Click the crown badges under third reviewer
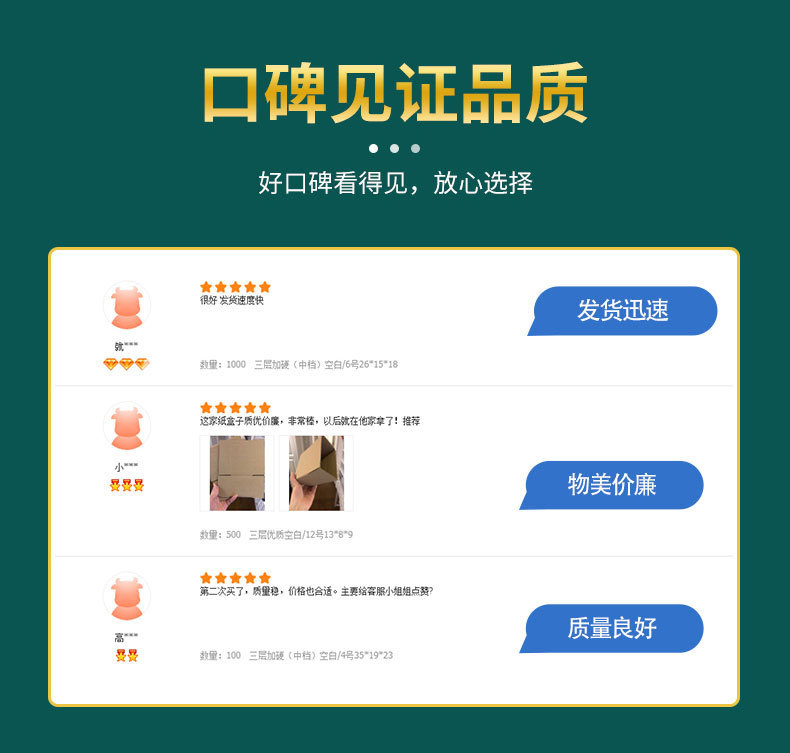Viewport: 790px width, 753px height. coord(127,655)
